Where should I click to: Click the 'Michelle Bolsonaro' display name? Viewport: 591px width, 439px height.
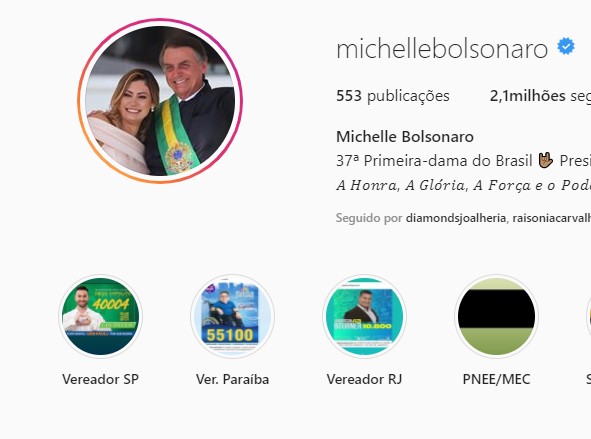405,137
